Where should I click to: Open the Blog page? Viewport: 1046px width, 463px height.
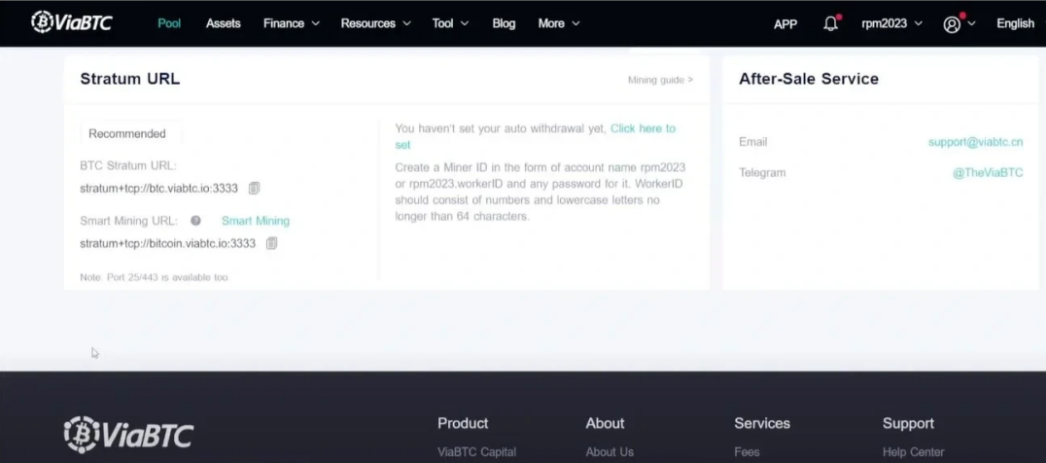504,23
